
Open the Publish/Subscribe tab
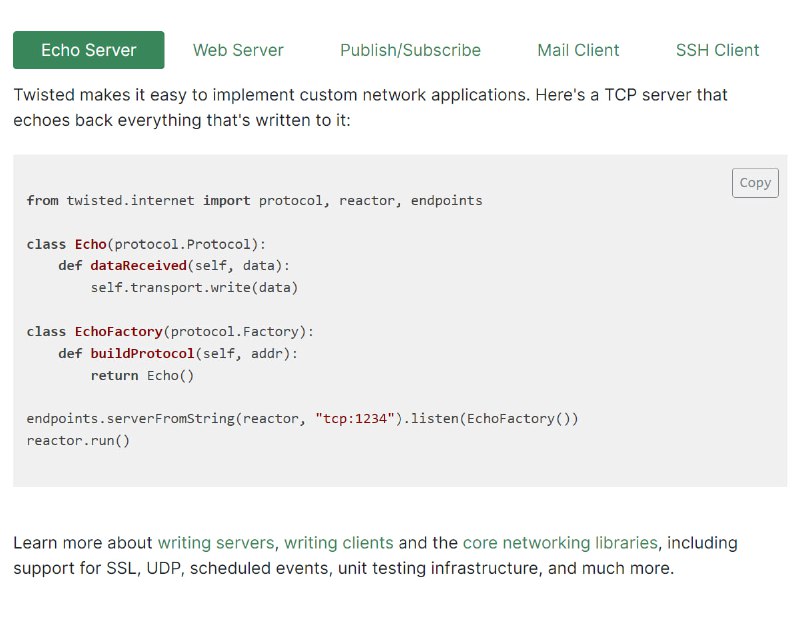pos(410,50)
